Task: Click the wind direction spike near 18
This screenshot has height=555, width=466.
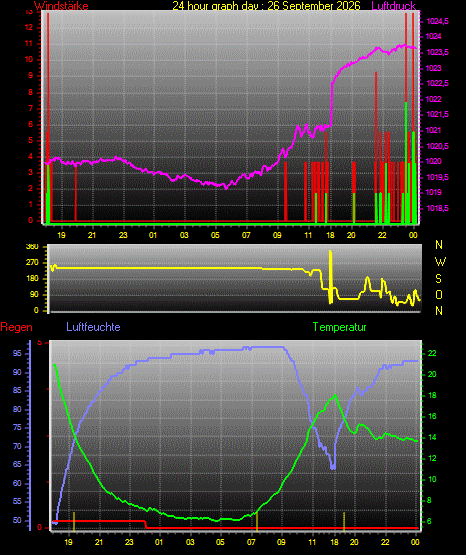Action: coord(330,277)
